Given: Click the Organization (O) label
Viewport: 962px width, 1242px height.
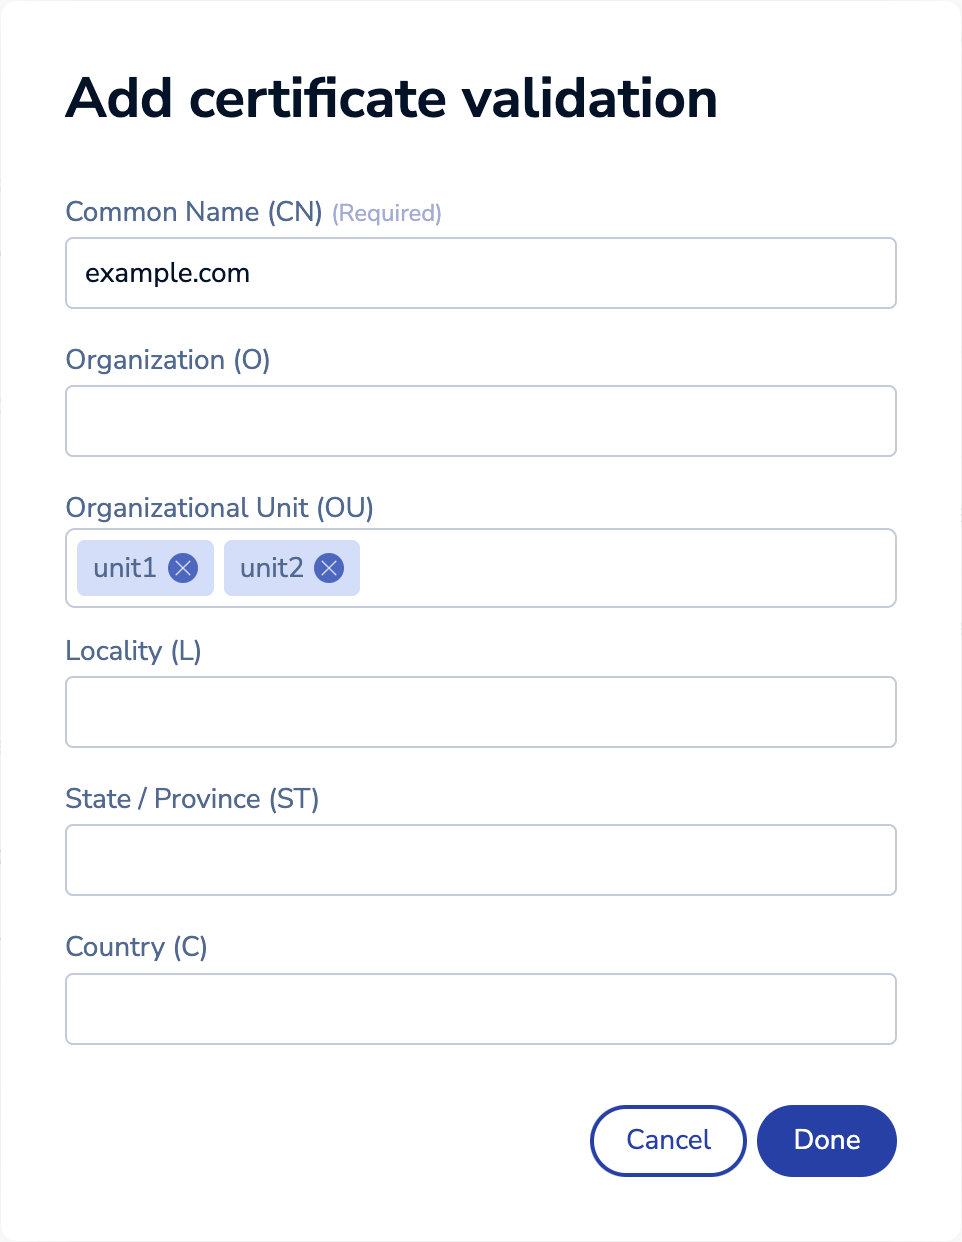Looking at the screenshot, I should [168, 360].
